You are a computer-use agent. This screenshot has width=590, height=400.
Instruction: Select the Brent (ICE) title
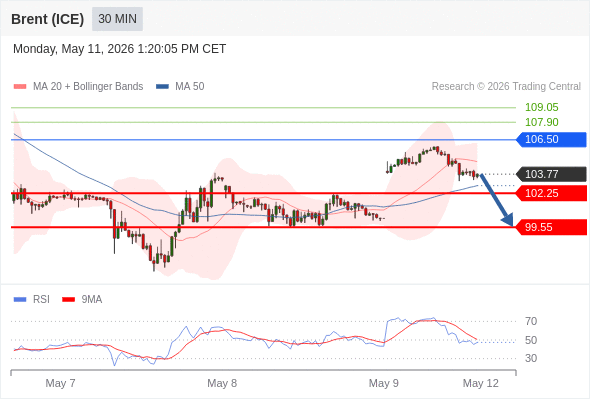click(47, 19)
